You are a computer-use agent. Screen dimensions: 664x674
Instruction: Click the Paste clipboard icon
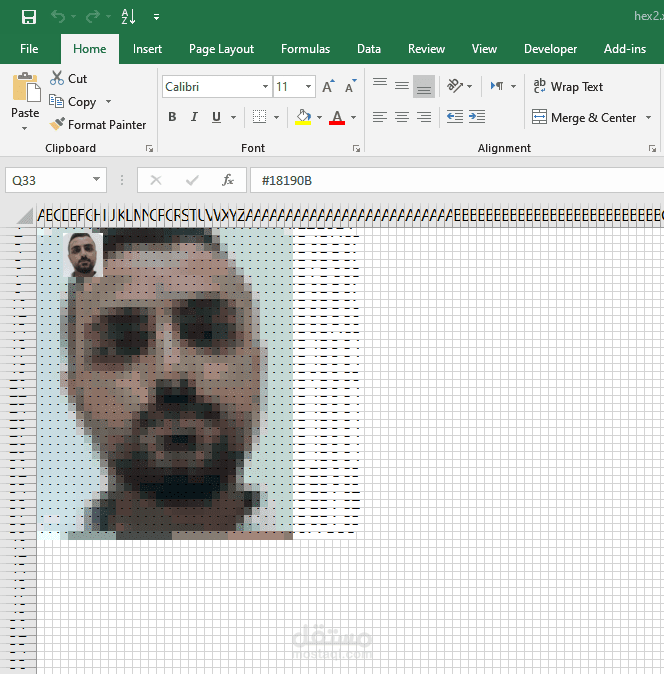point(26,87)
